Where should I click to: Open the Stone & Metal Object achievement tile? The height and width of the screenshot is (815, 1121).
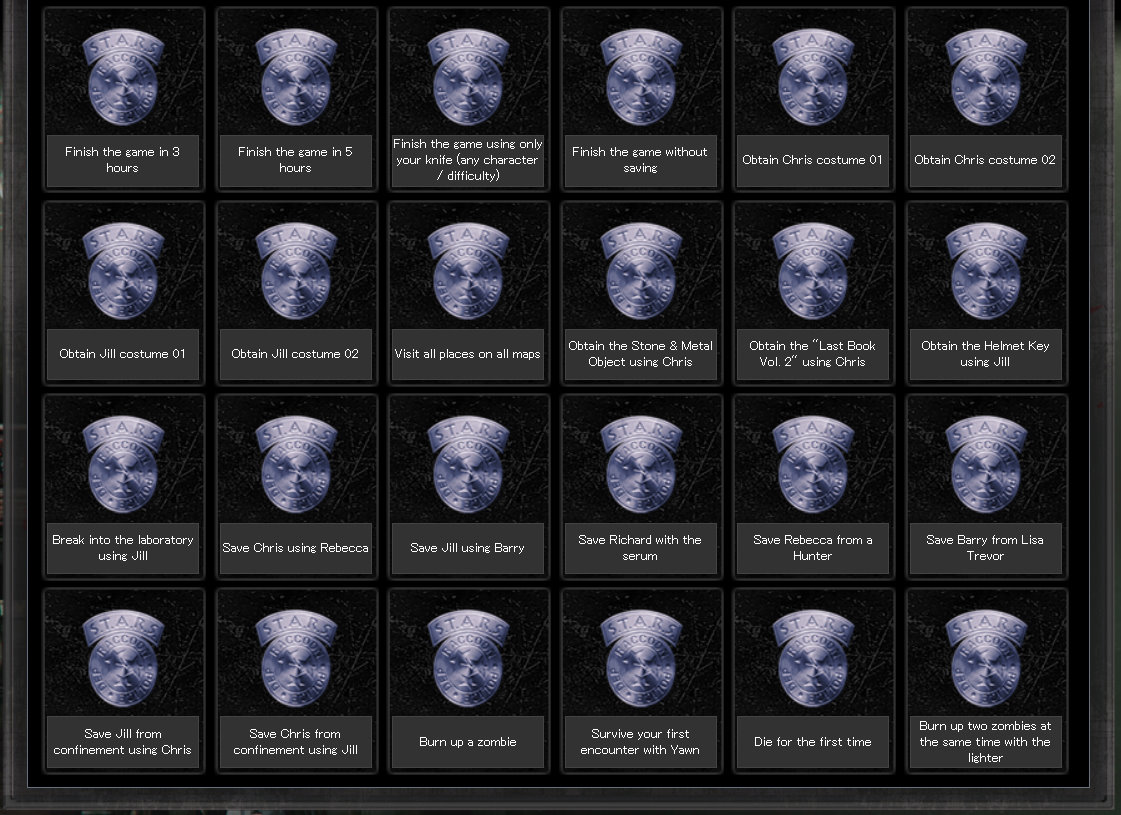click(x=641, y=292)
